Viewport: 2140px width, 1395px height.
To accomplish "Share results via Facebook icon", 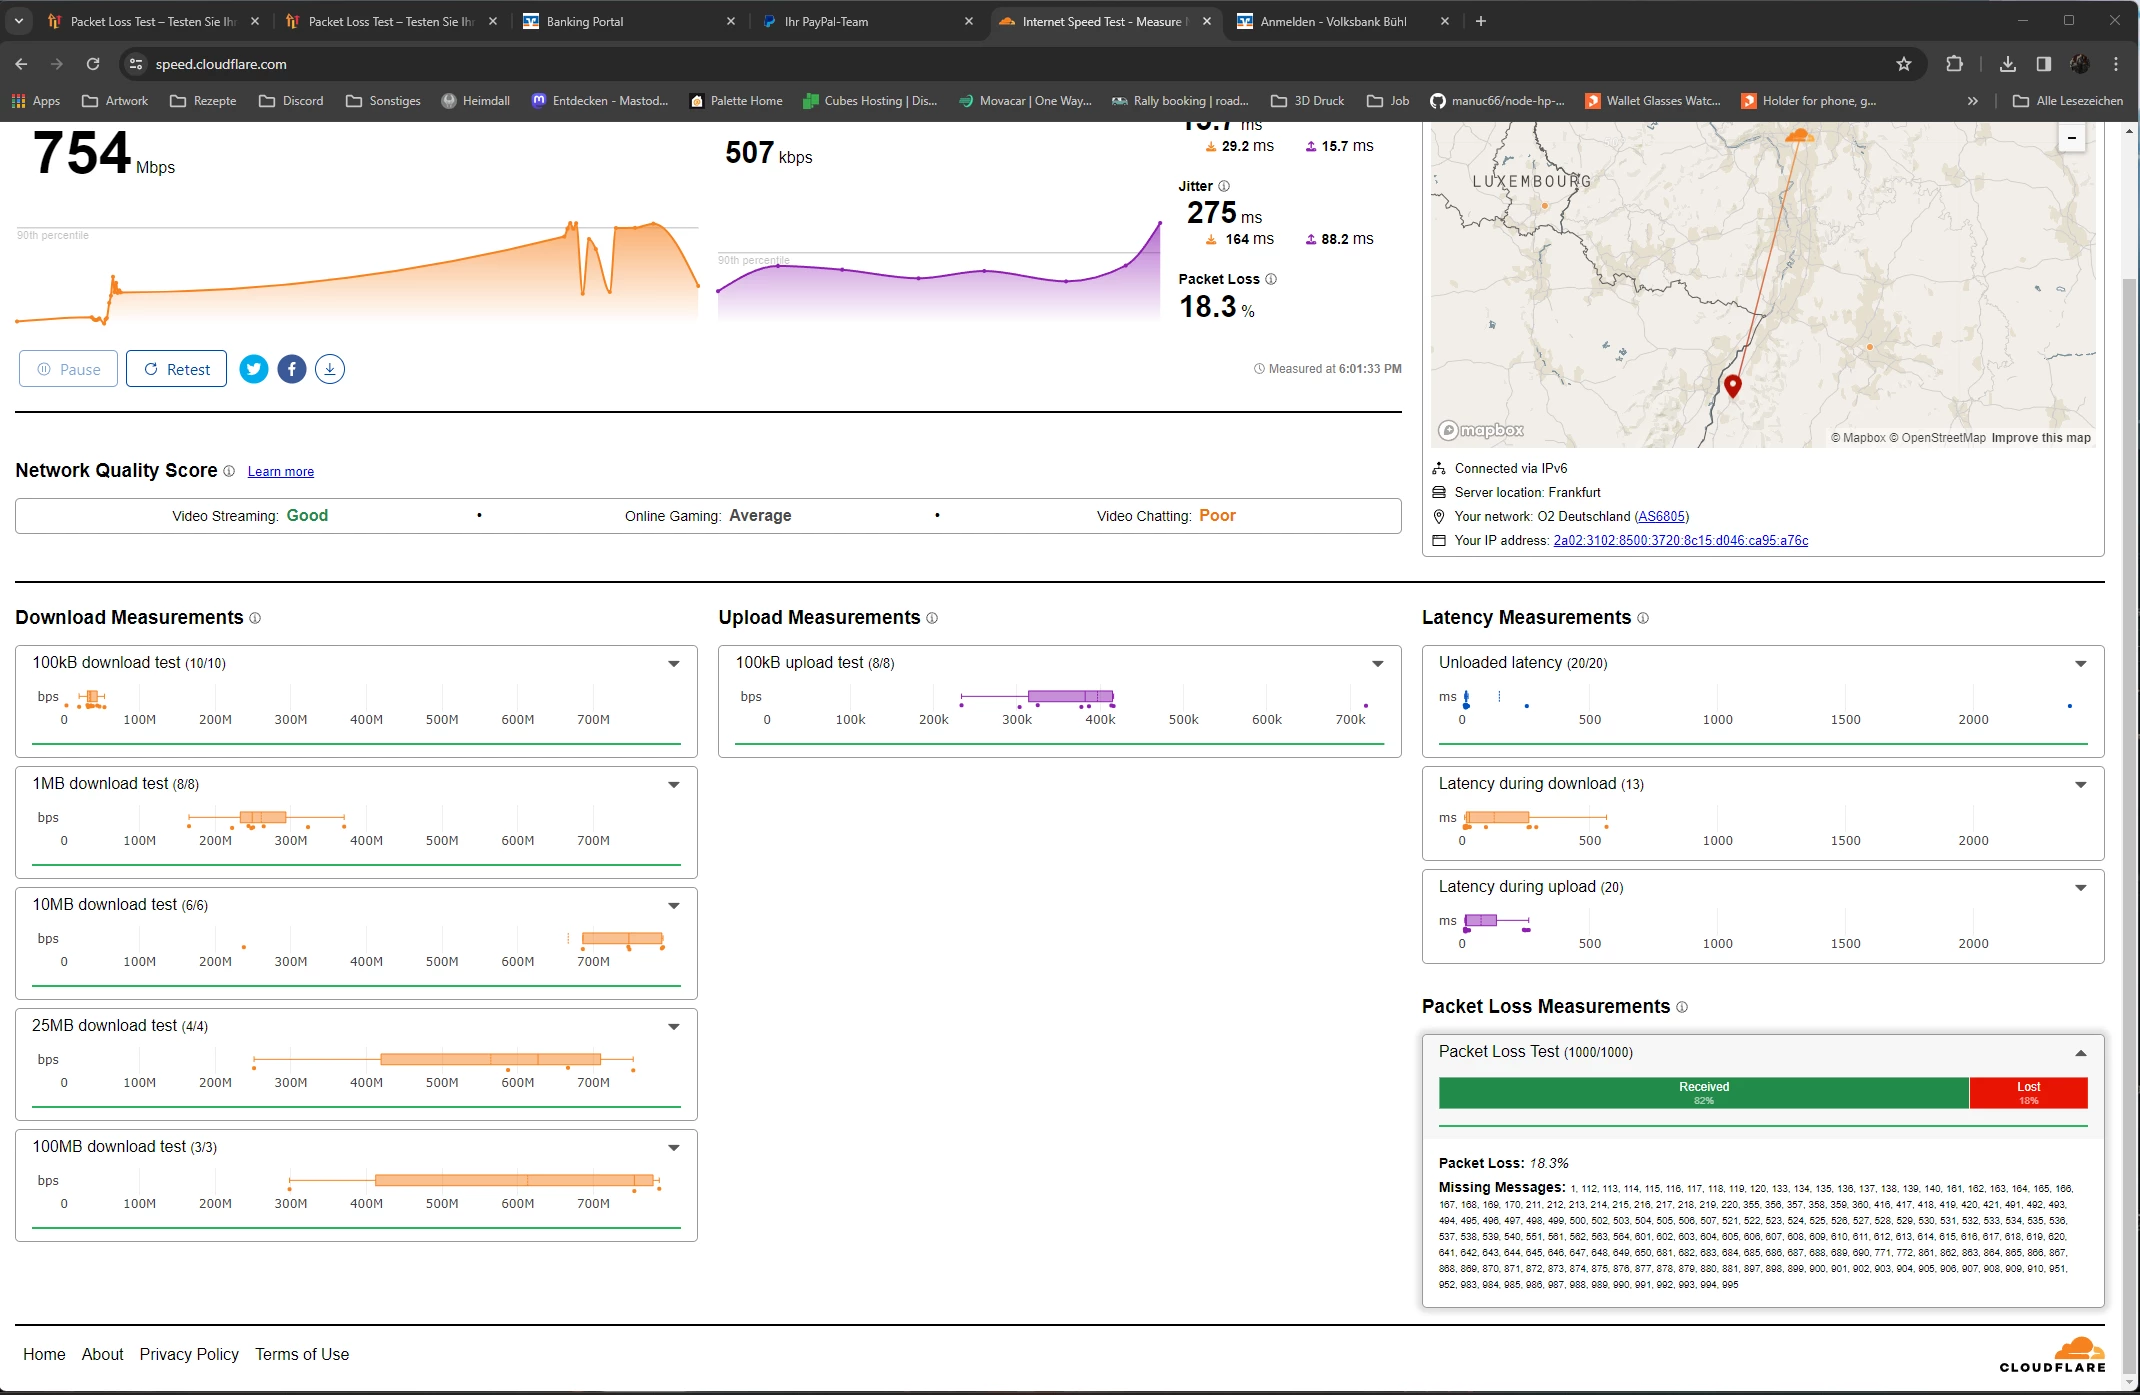I will [292, 369].
